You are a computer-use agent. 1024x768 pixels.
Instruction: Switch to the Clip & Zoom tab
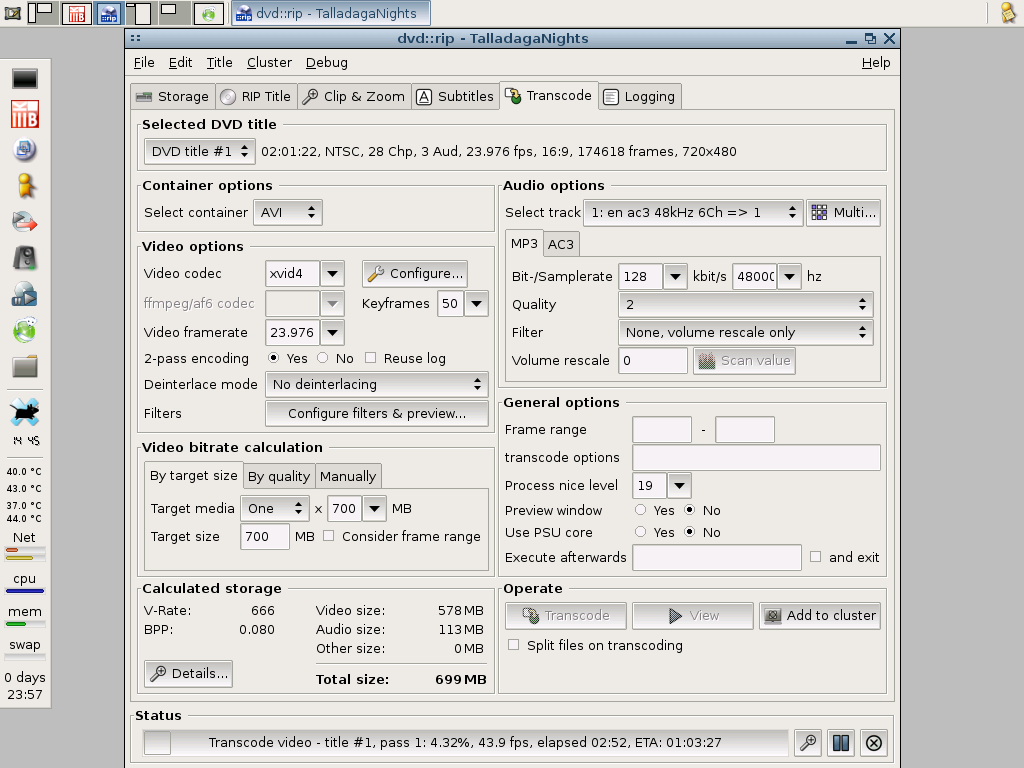(353, 96)
